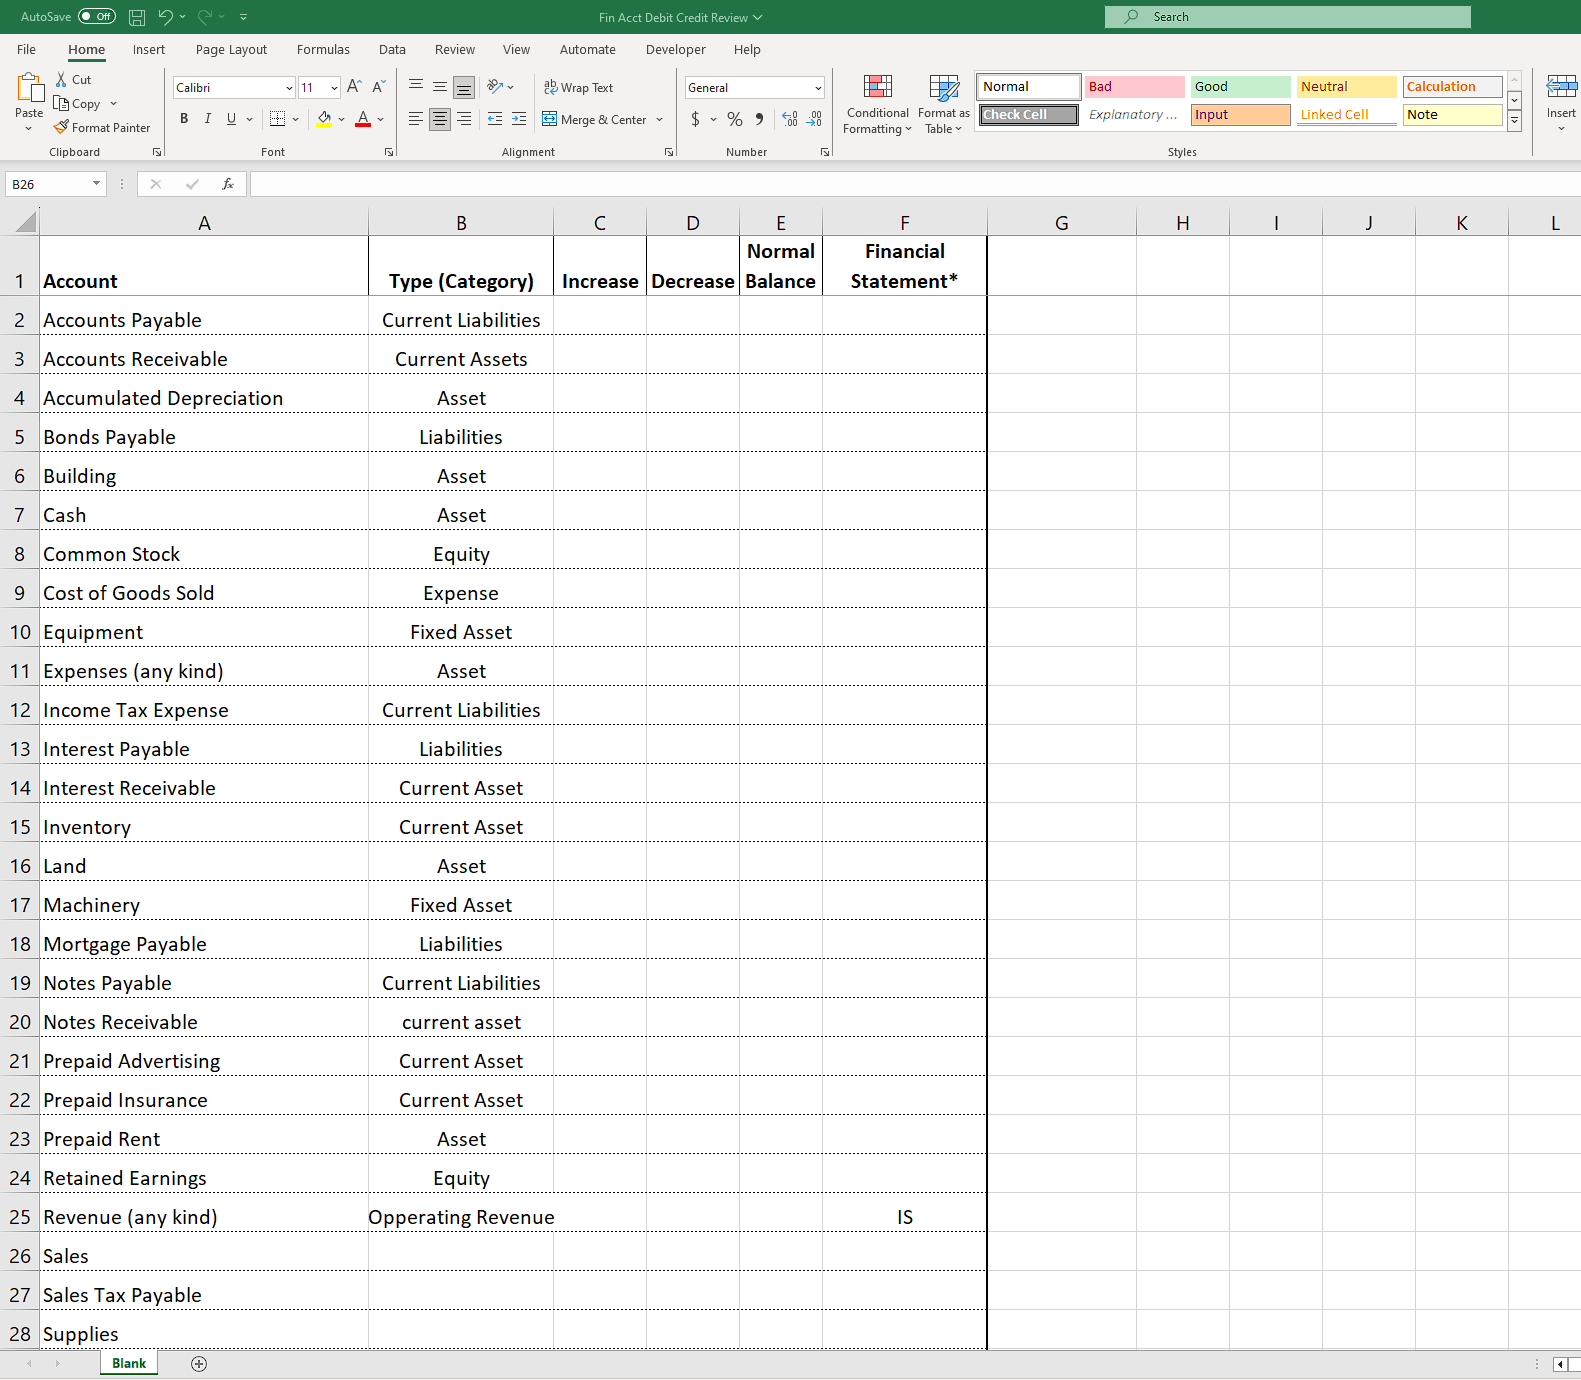The width and height of the screenshot is (1581, 1380).
Task: Apply the Check Cell style
Action: click(x=1029, y=115)
